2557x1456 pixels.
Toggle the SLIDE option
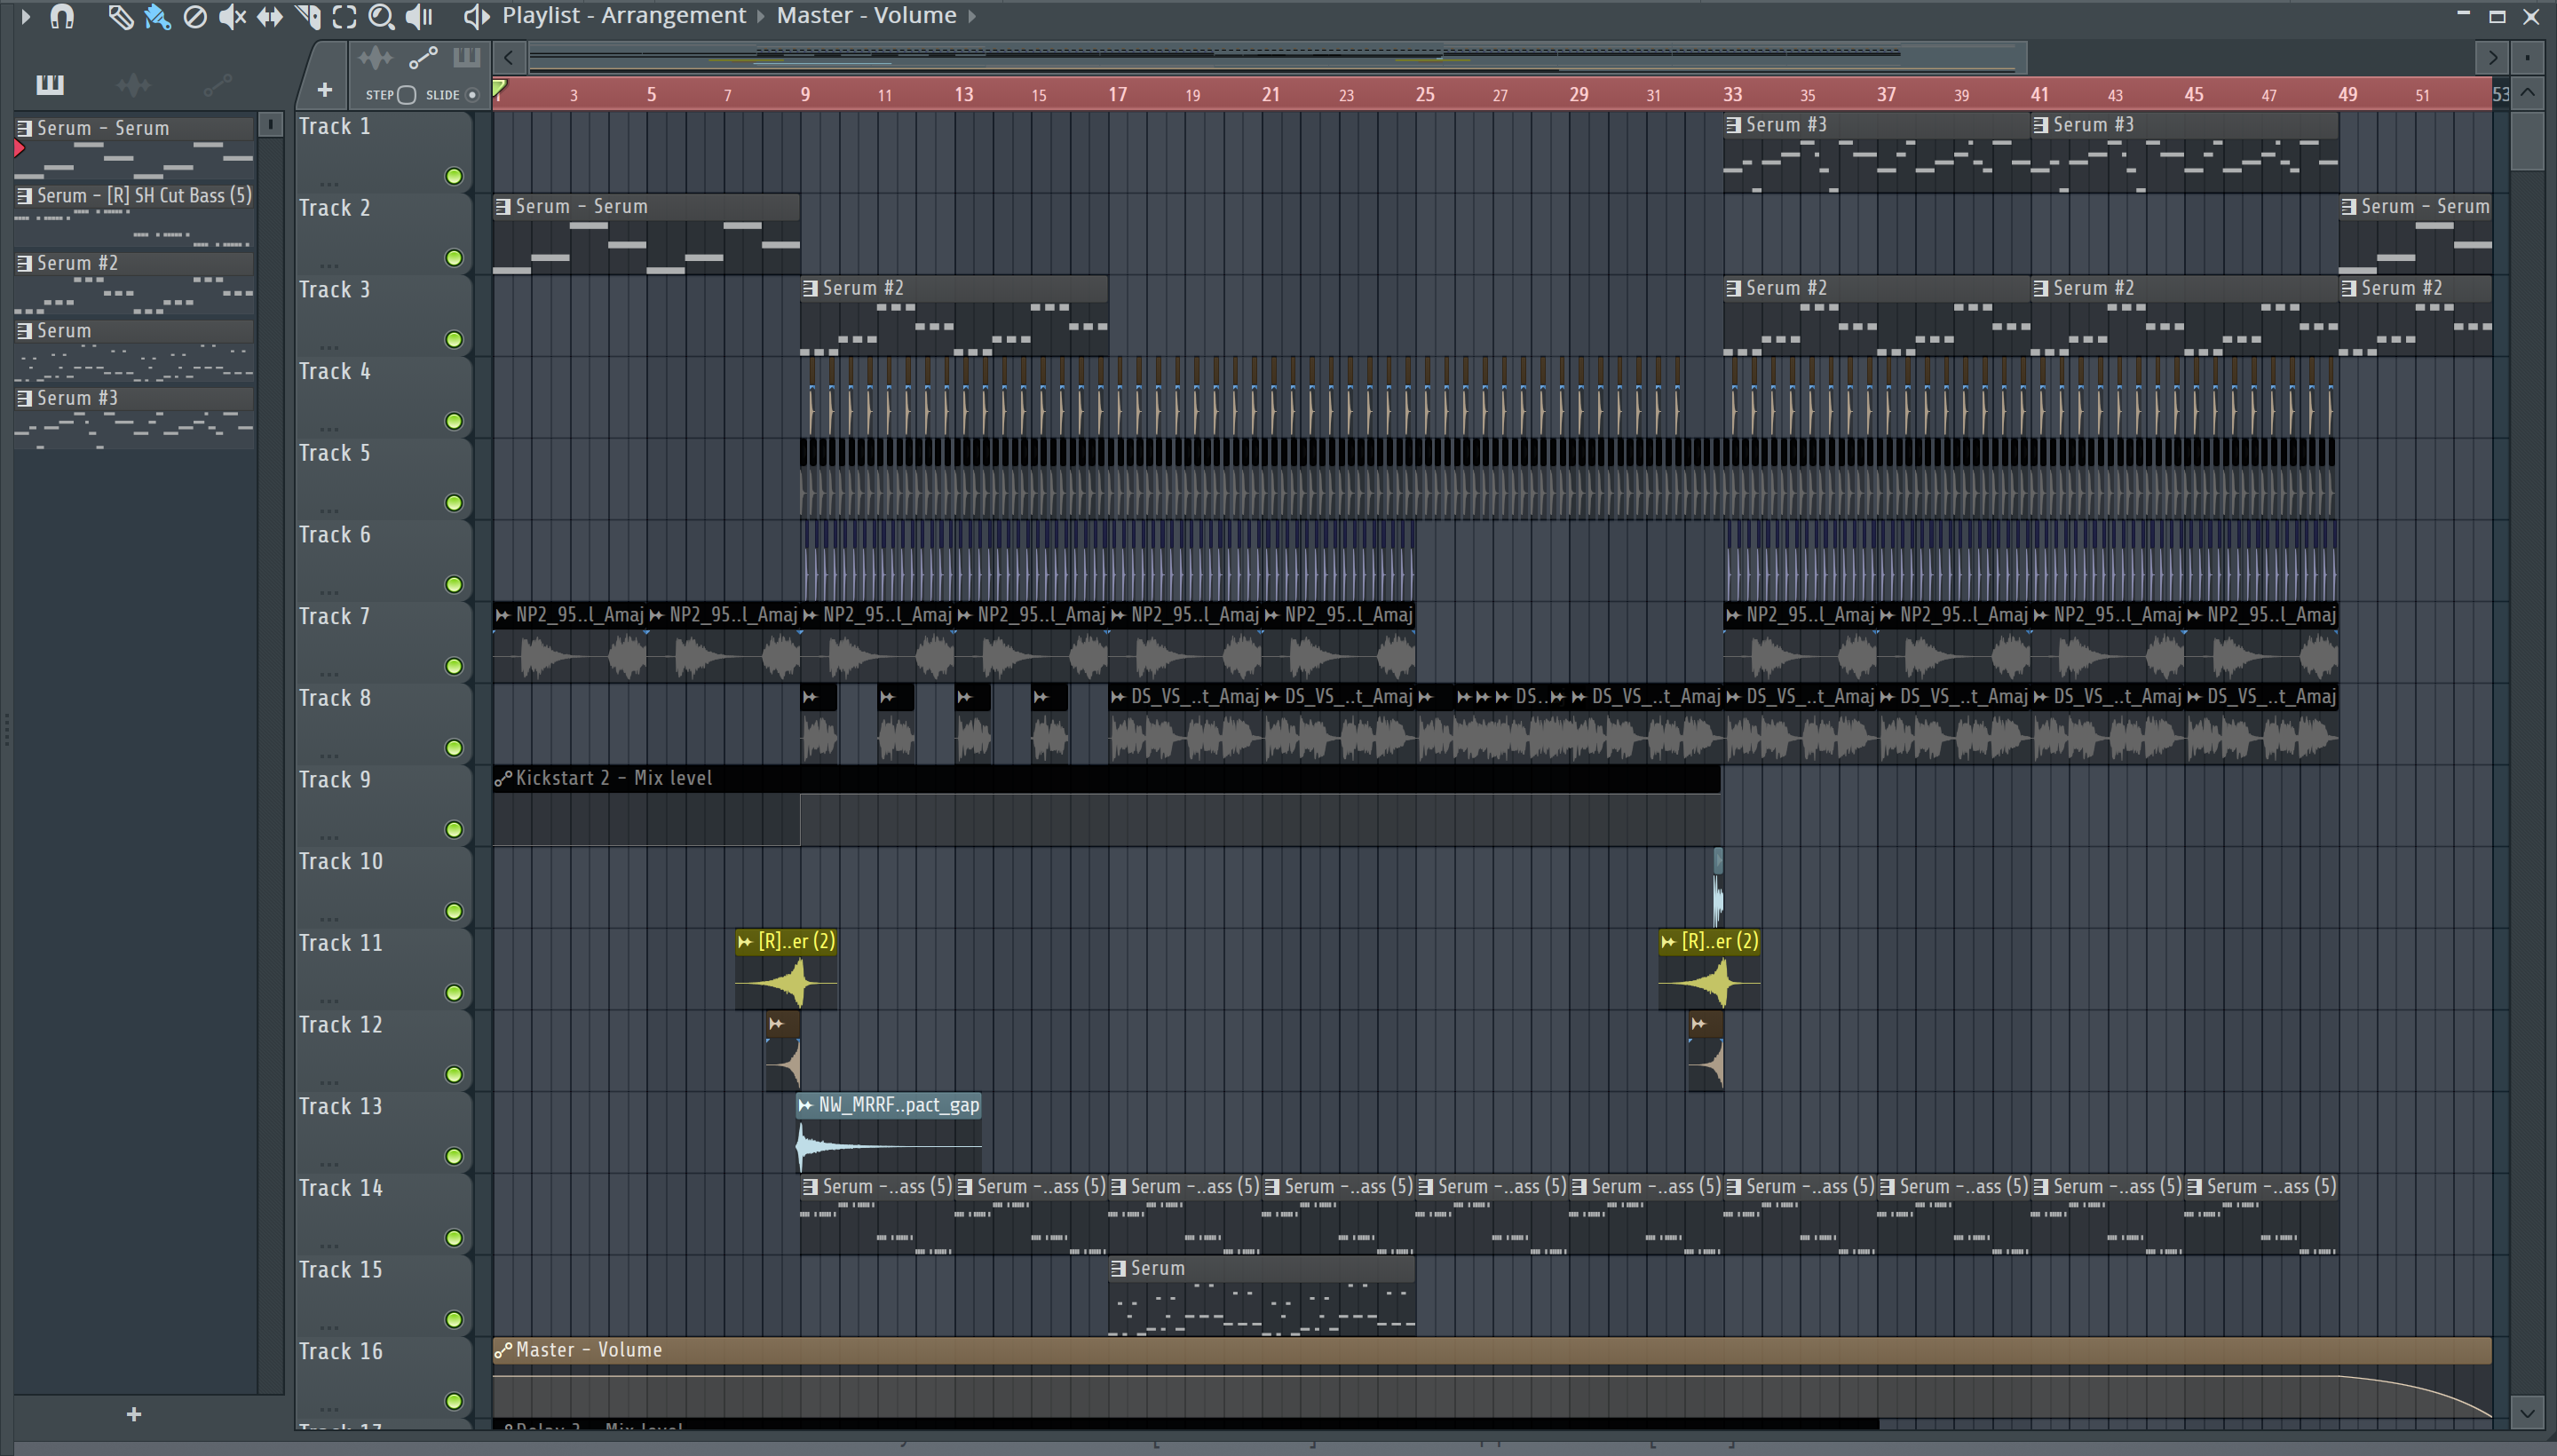(472, 95)
